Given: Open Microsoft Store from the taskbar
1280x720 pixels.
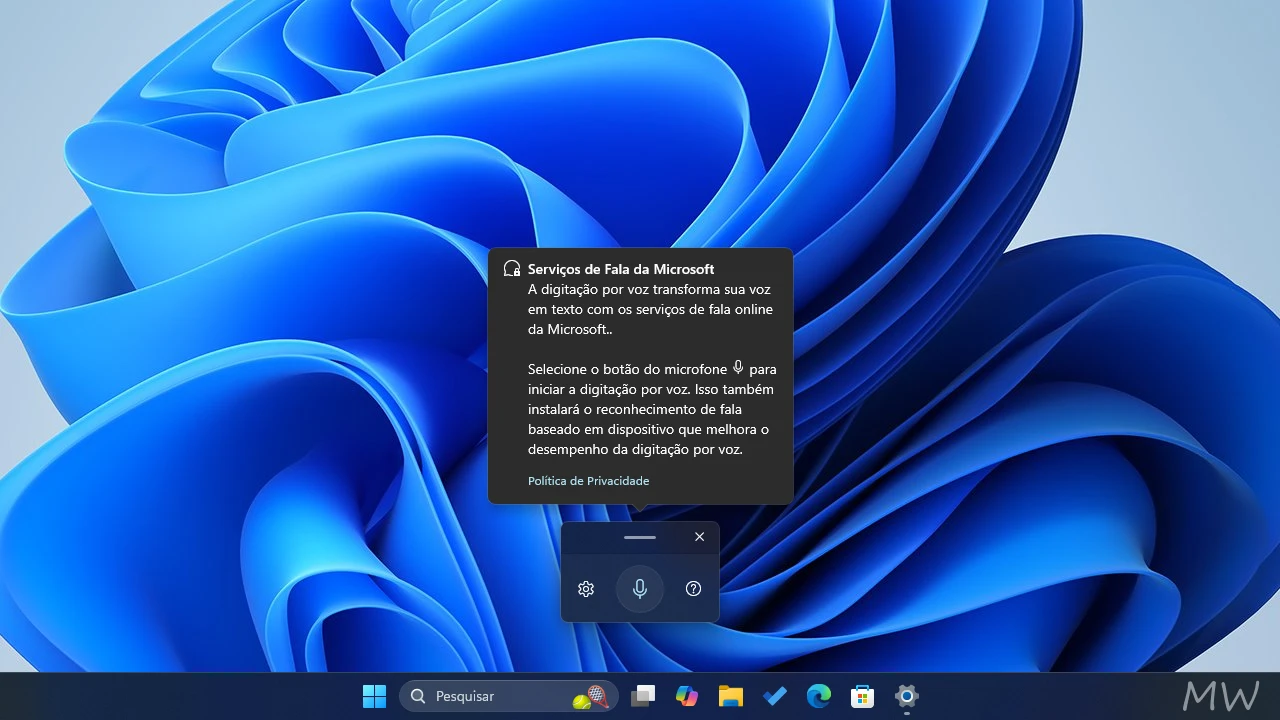Looking at the screenshot, I should tap(863, 696).
